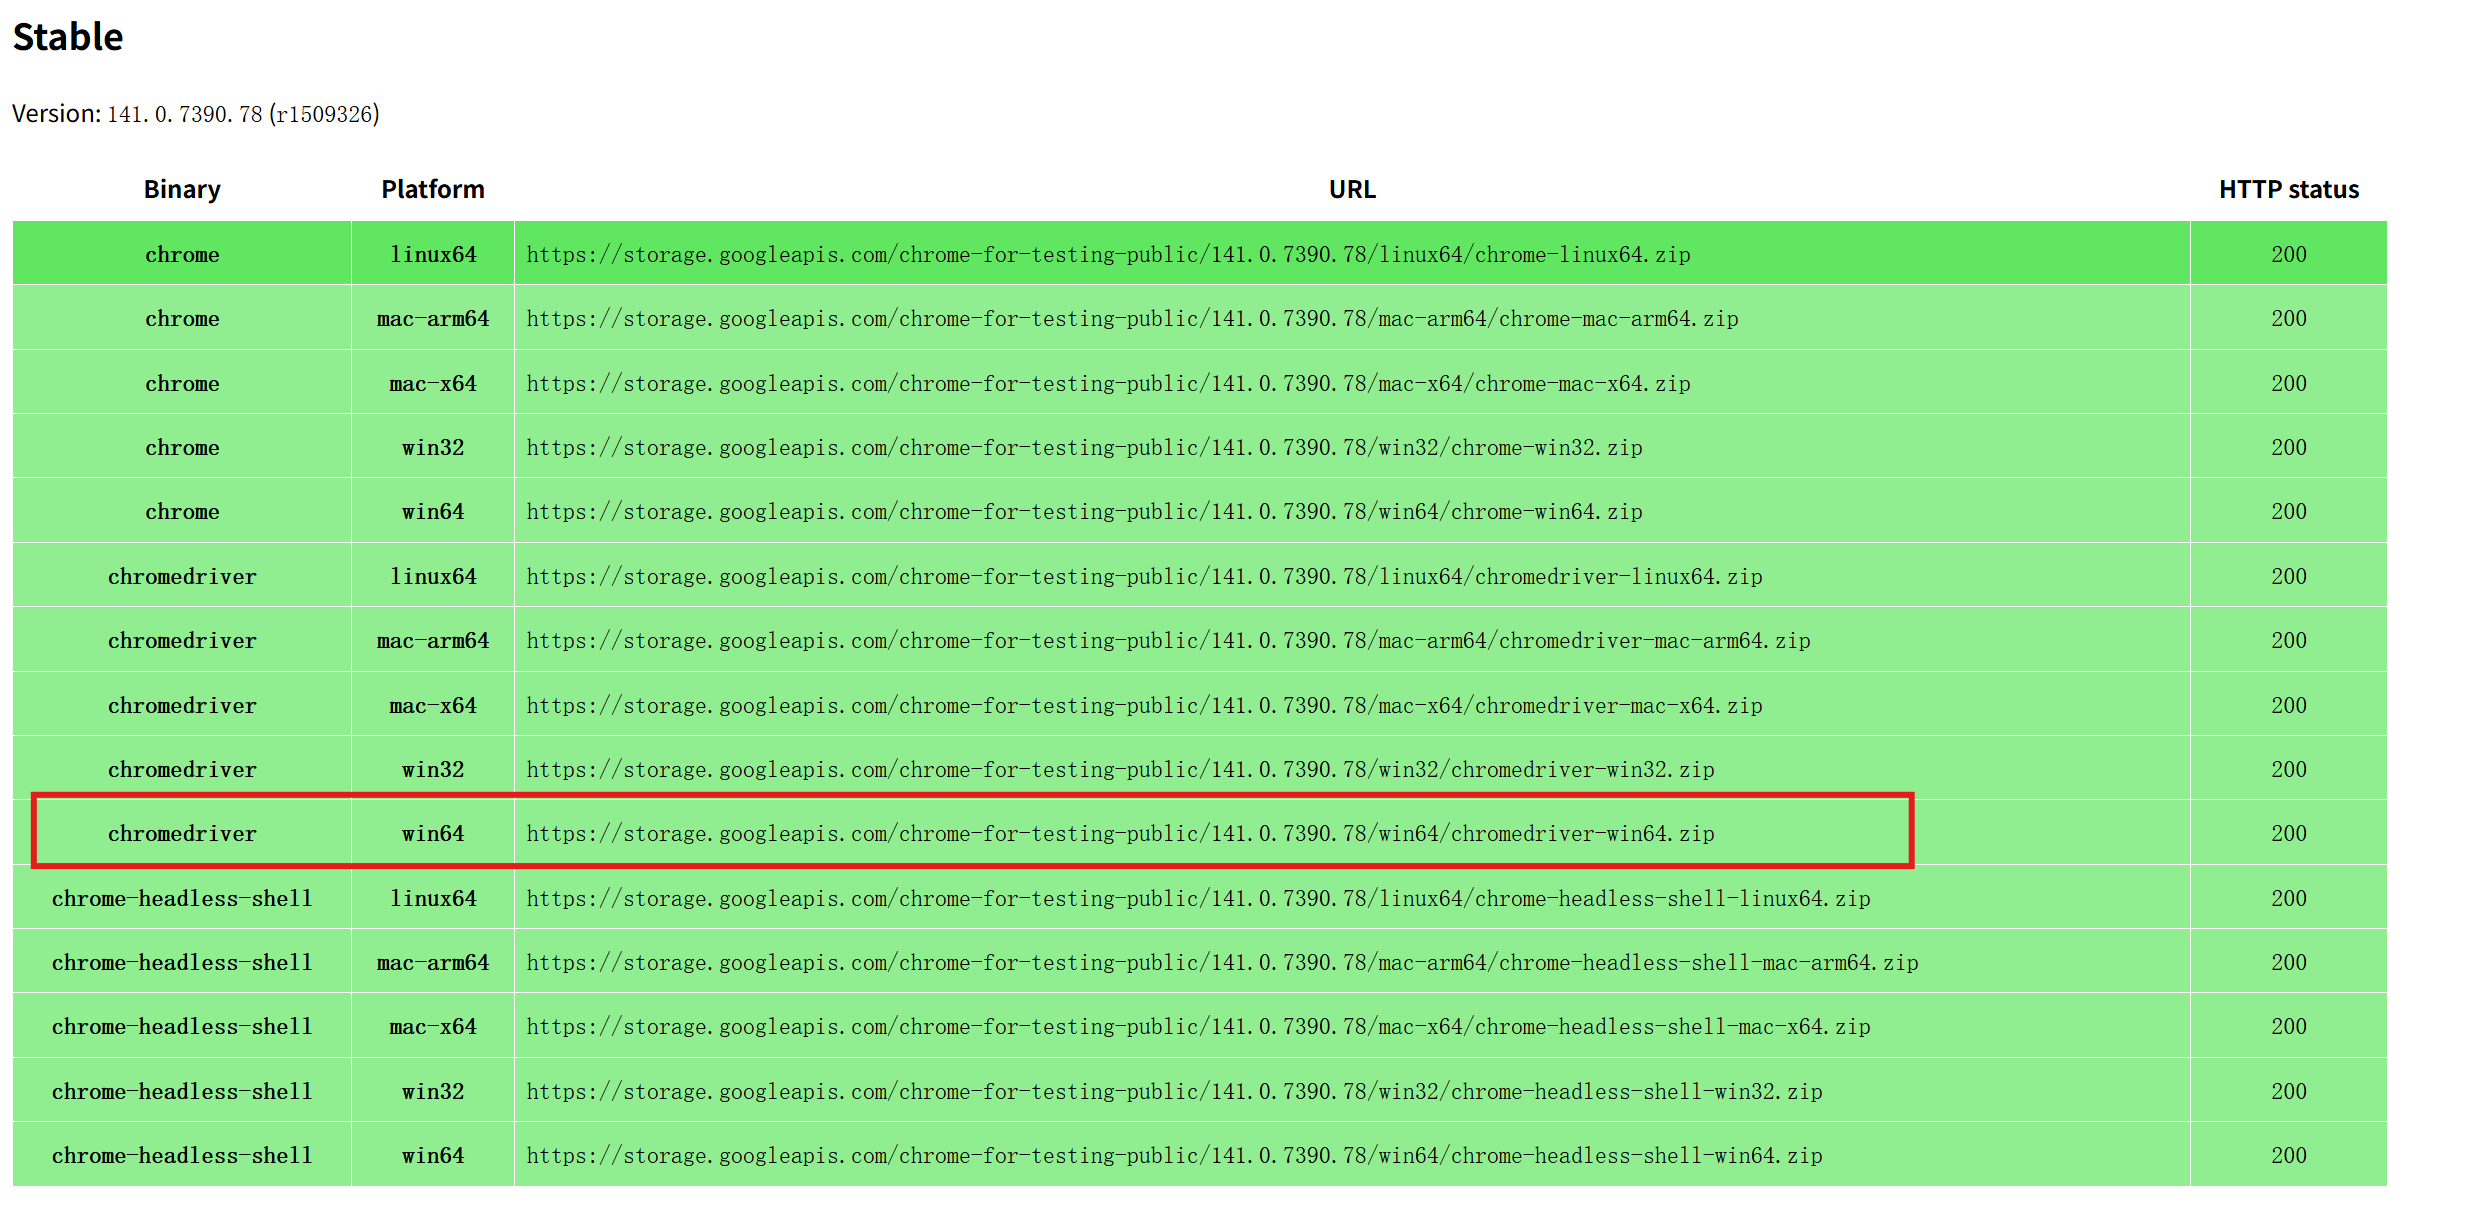Click the 200 status for chrome linux64
The image size is (2473, 1209).
coord(2288,254)
